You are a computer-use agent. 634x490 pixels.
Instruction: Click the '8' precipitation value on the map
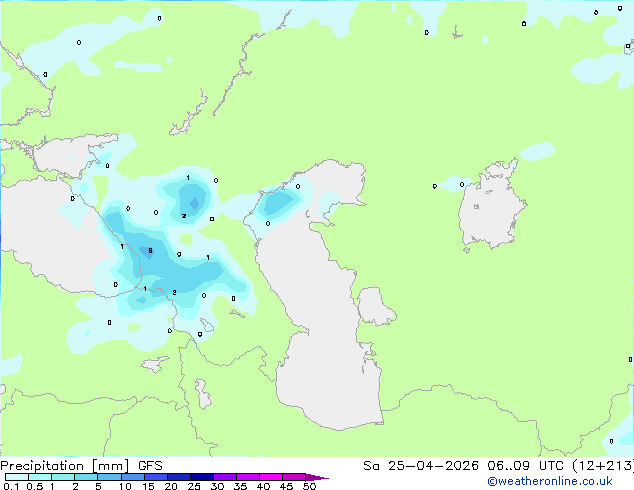[x=150, y=251]
